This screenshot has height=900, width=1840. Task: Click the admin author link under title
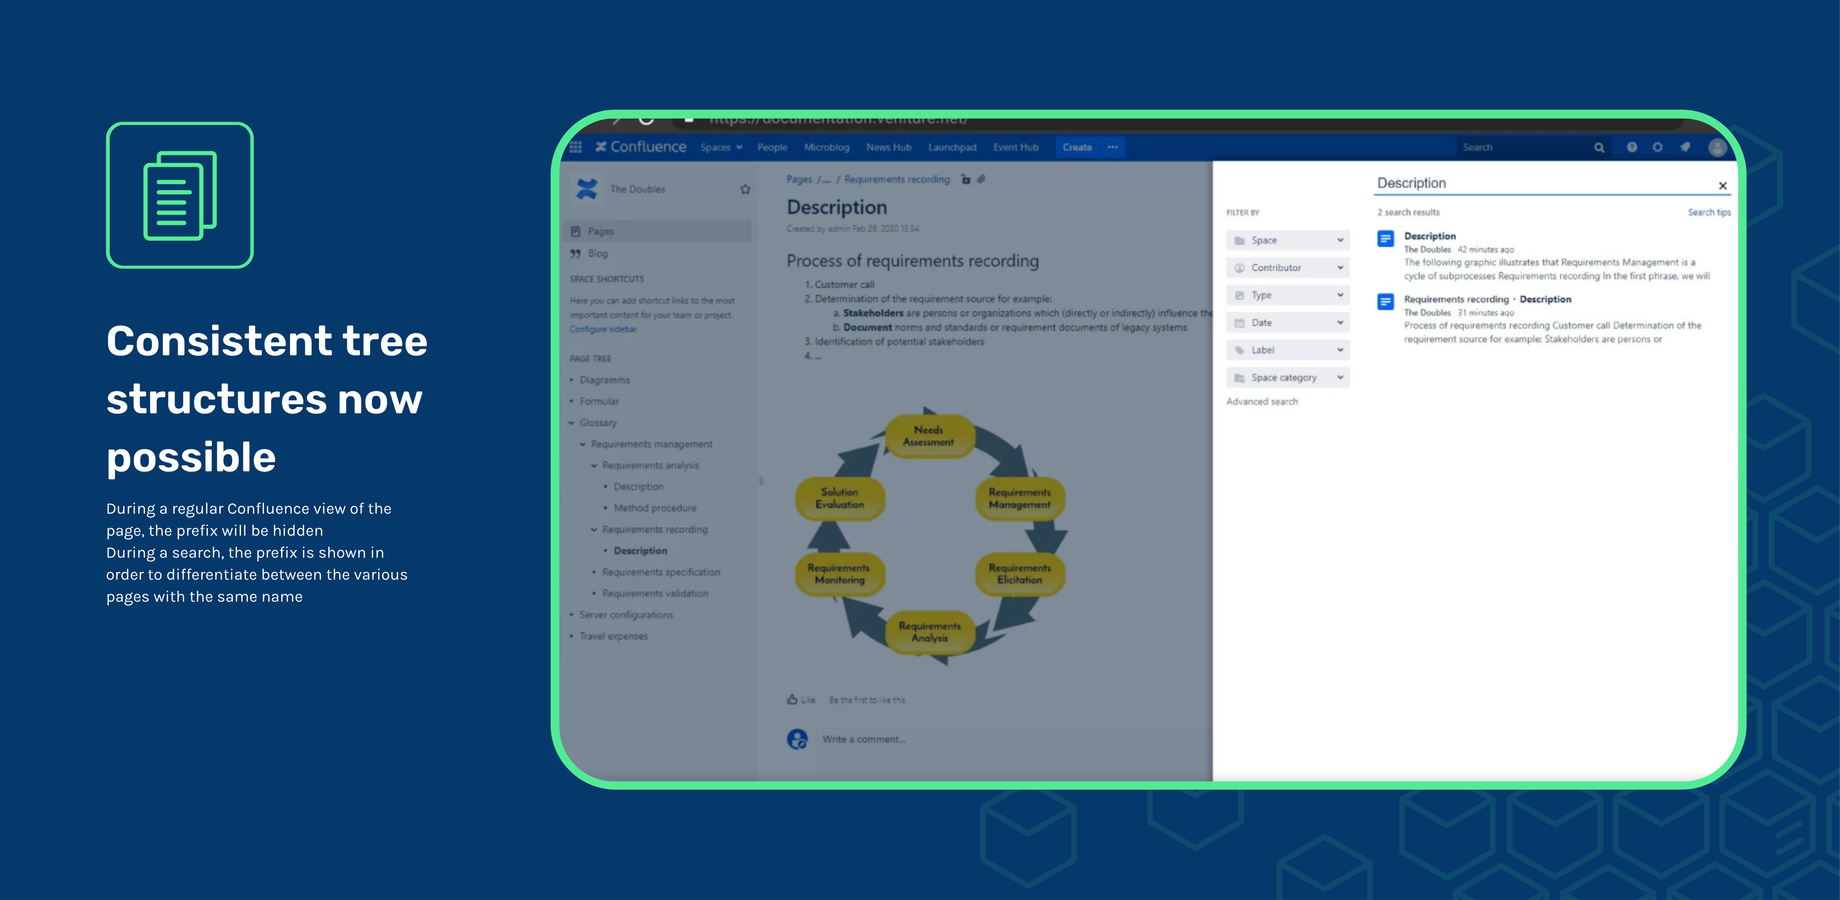pos(839,229)
